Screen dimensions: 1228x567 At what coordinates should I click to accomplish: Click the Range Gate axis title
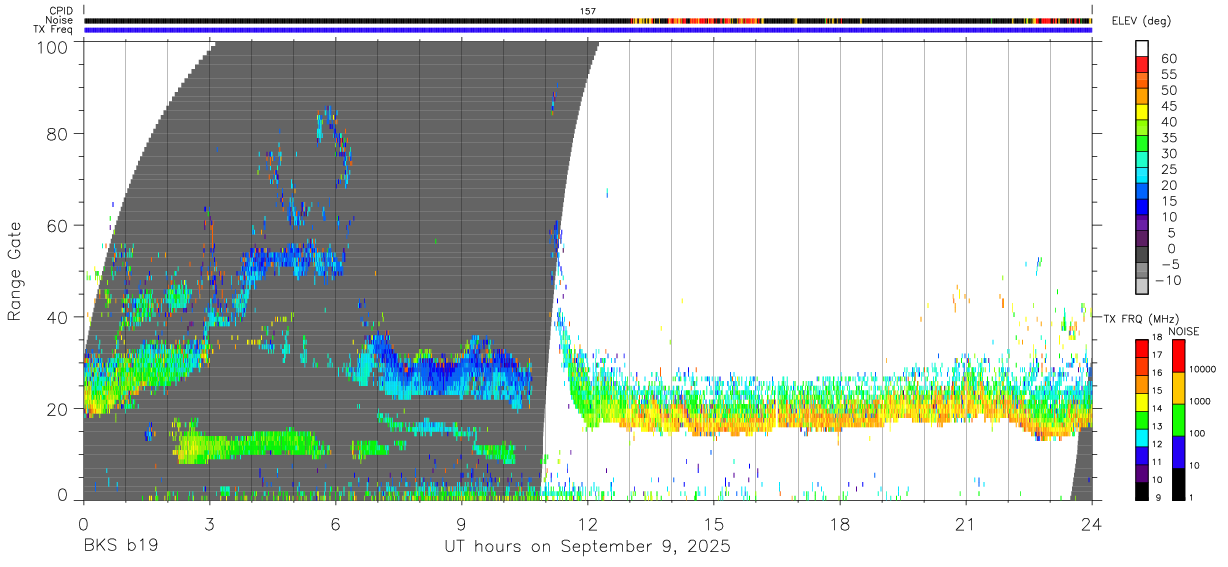click(x=15, y=269)
